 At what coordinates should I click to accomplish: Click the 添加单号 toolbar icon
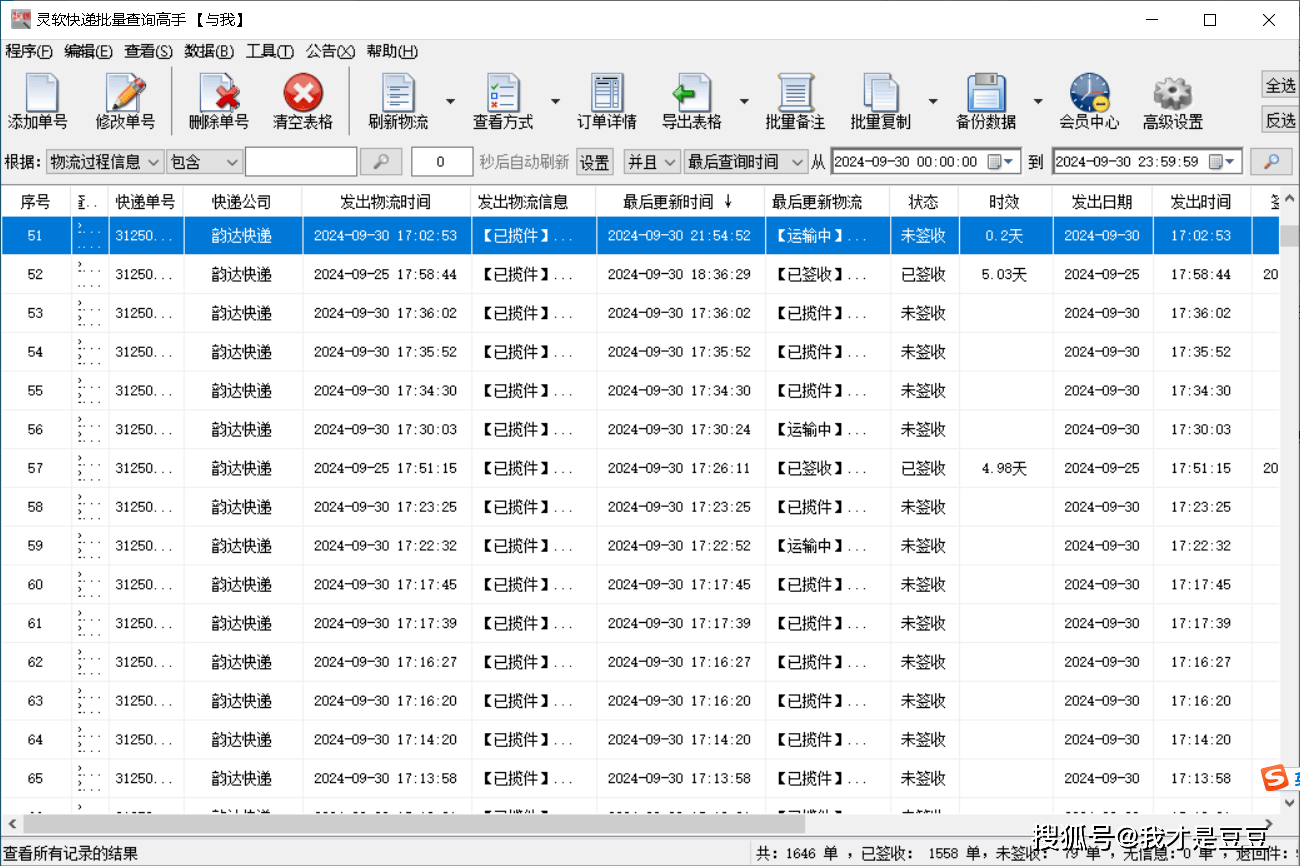[38, 102]
